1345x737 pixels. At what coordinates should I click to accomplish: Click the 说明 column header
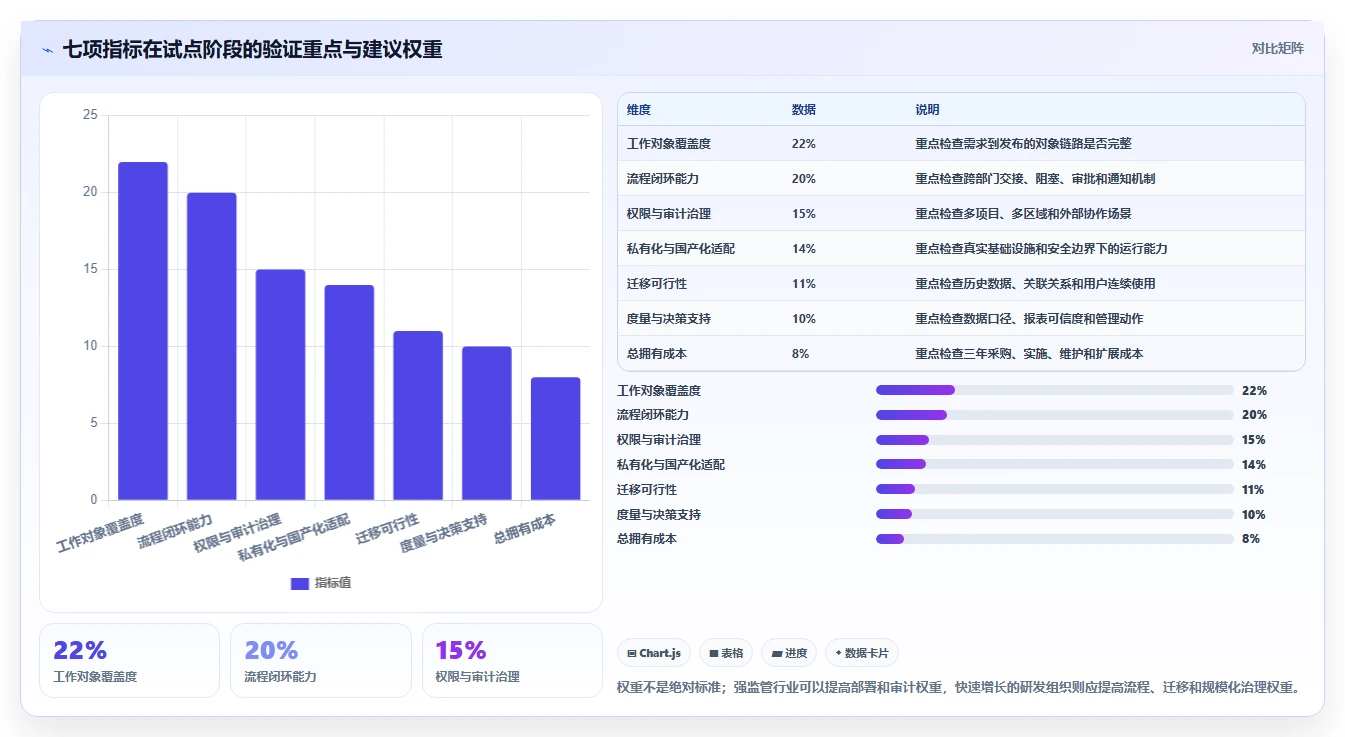pos(927,109)
